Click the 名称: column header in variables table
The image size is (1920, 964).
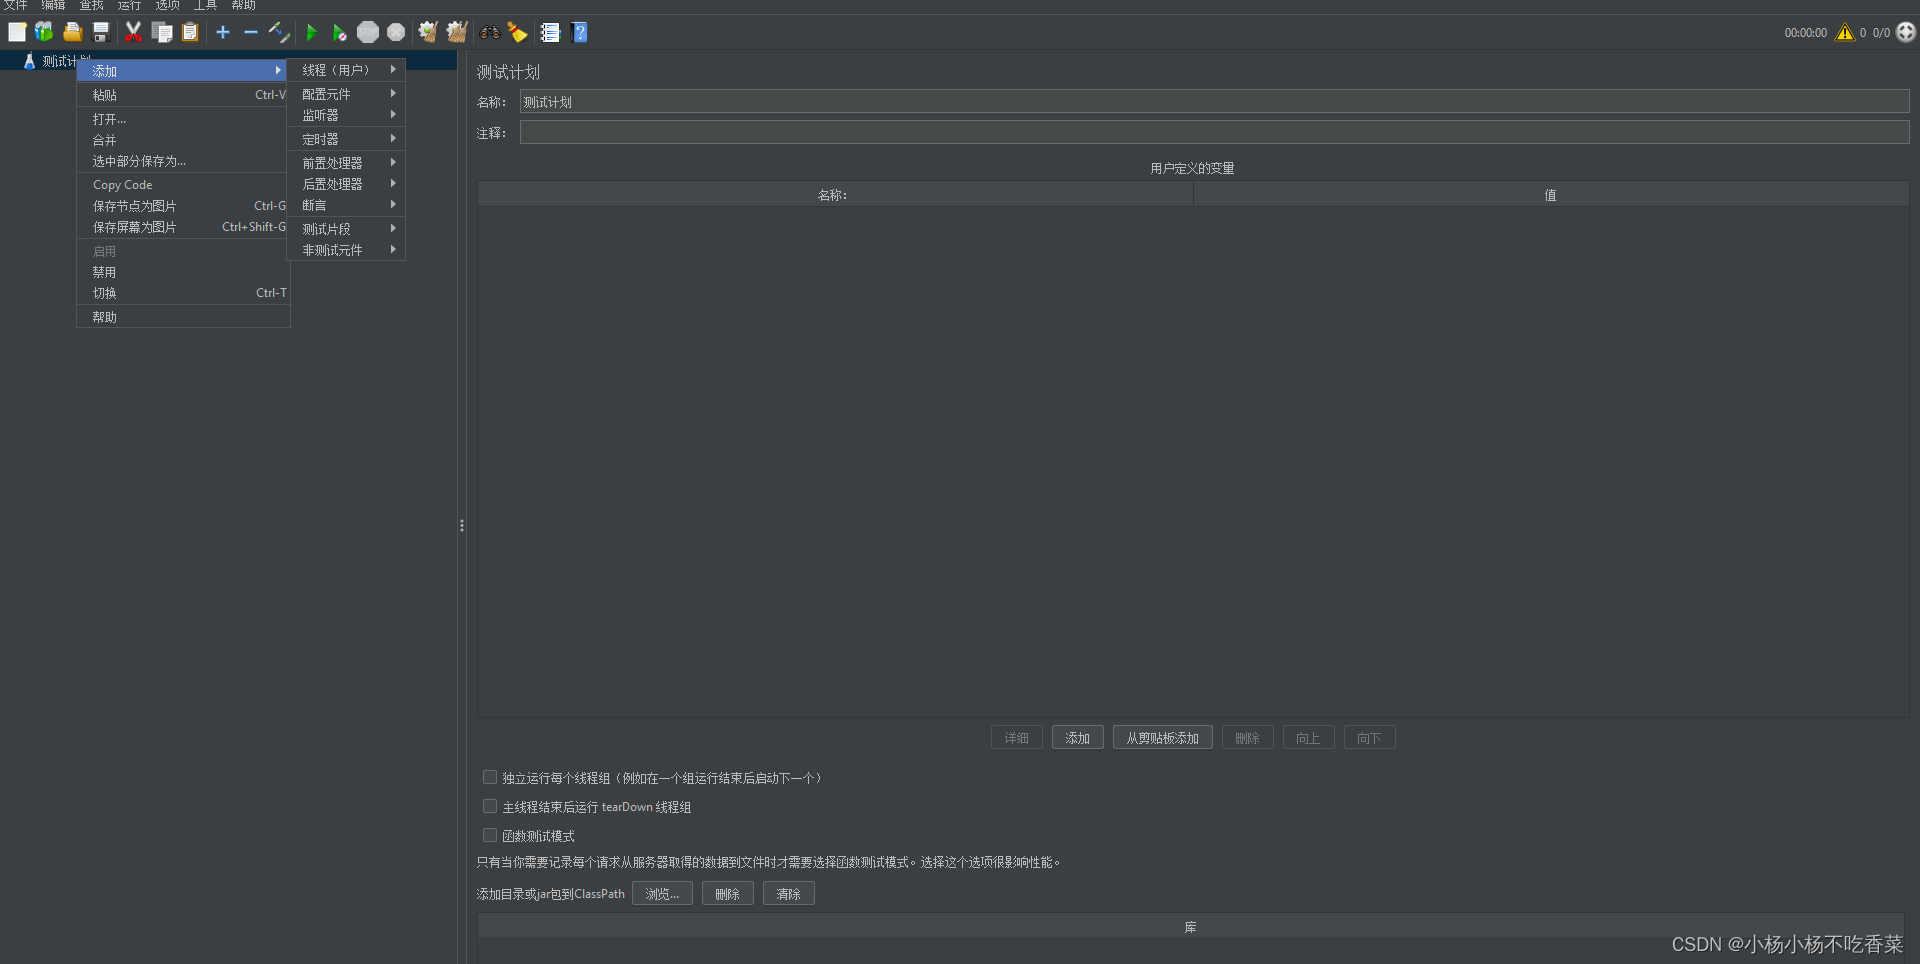coord(835,195)
